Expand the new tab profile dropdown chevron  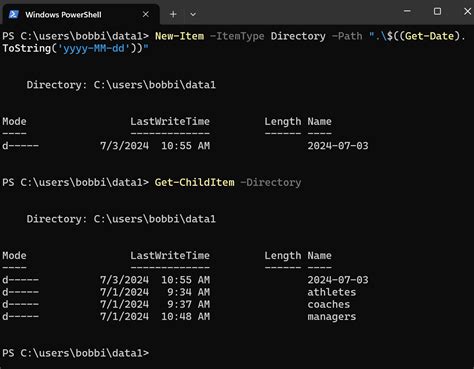pos(193,14)
